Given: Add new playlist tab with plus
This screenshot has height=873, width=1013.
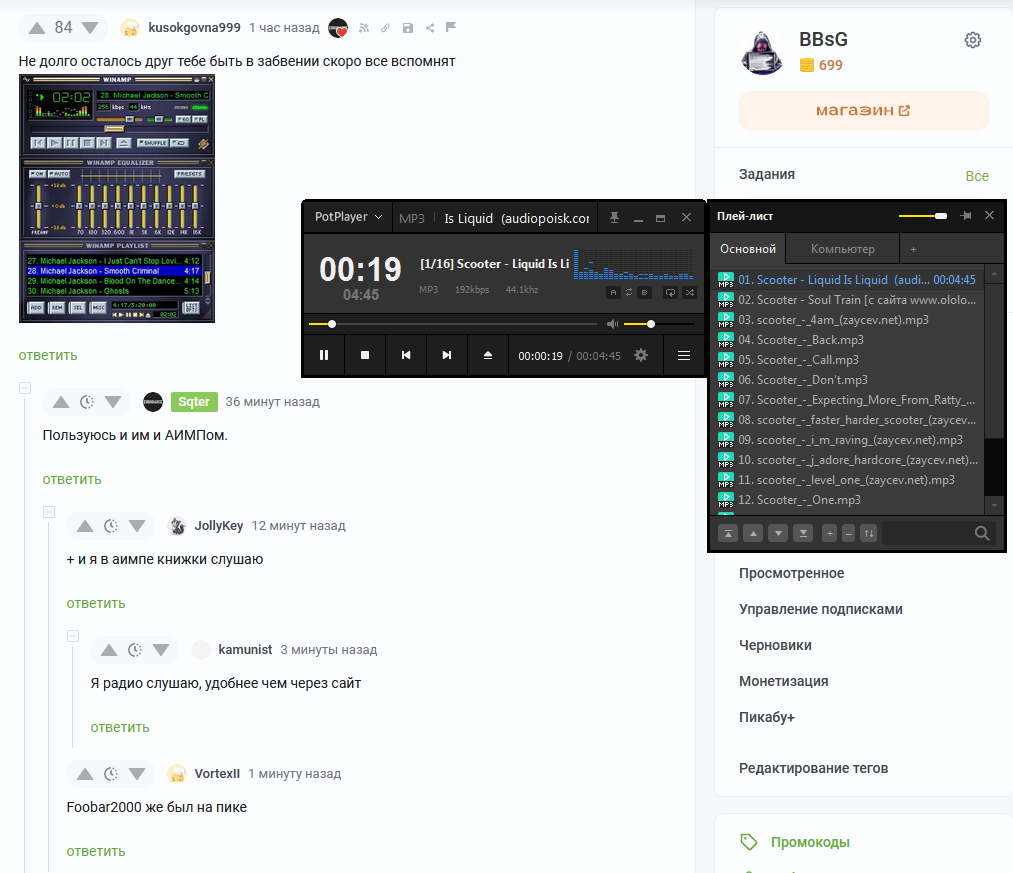Looking at the screenshot, I should click(x=914, y=249).
